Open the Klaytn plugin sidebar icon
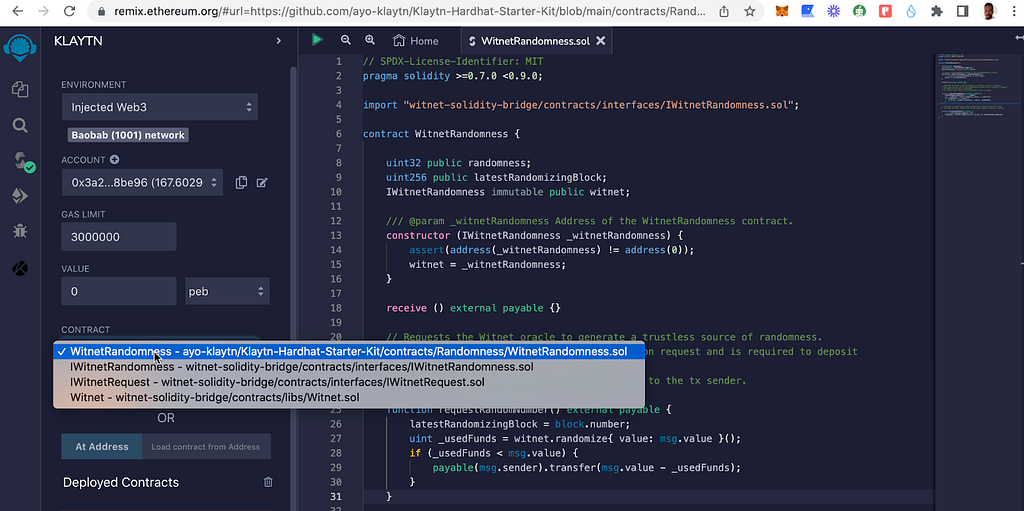 (20, 267)
